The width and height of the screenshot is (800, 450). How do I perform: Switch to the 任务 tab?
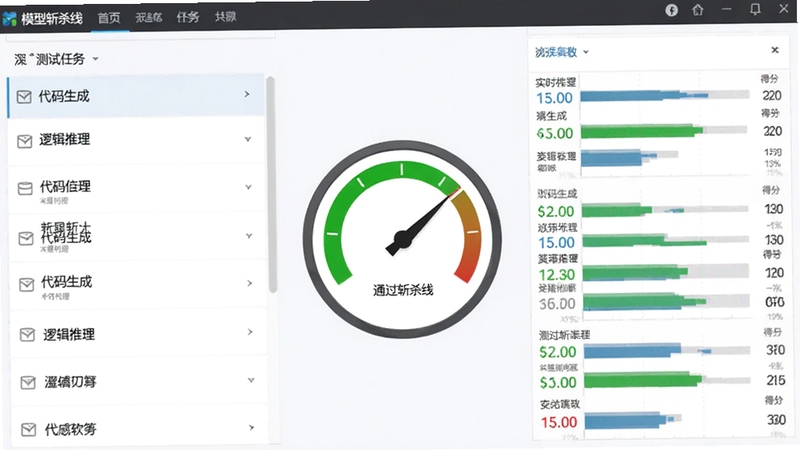[188, 17]
